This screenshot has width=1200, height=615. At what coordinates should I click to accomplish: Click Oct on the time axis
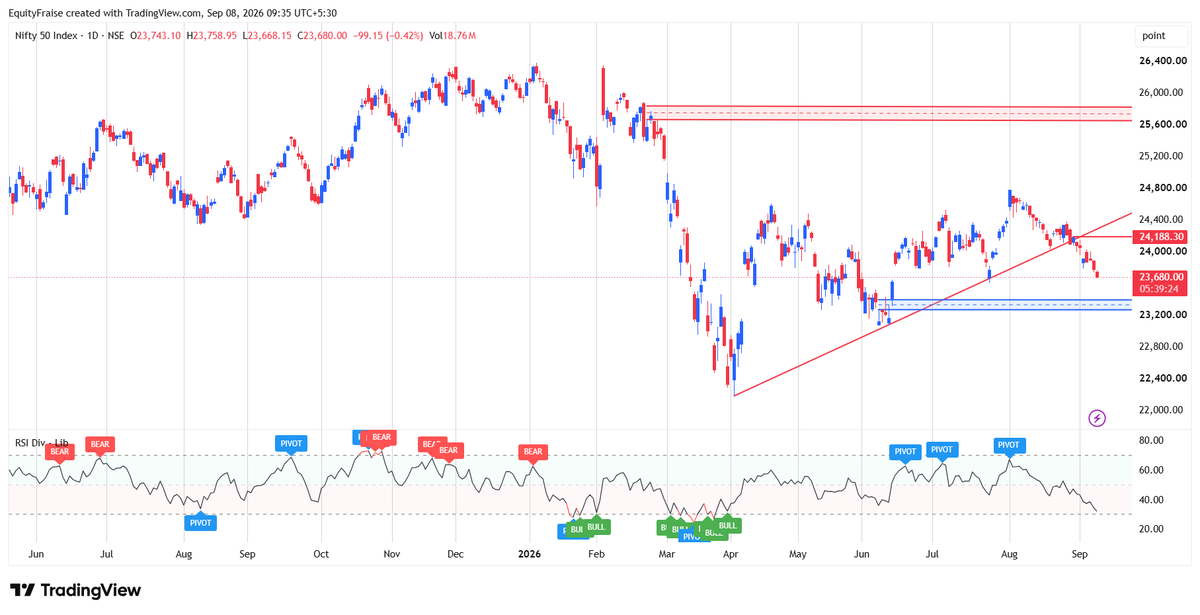click(321, 553)
